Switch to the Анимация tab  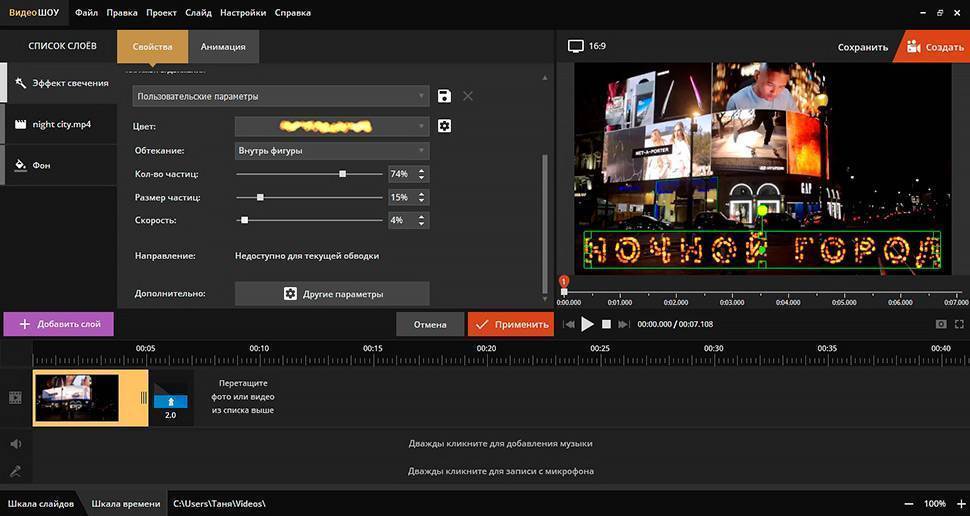click(x=223, y=47)
